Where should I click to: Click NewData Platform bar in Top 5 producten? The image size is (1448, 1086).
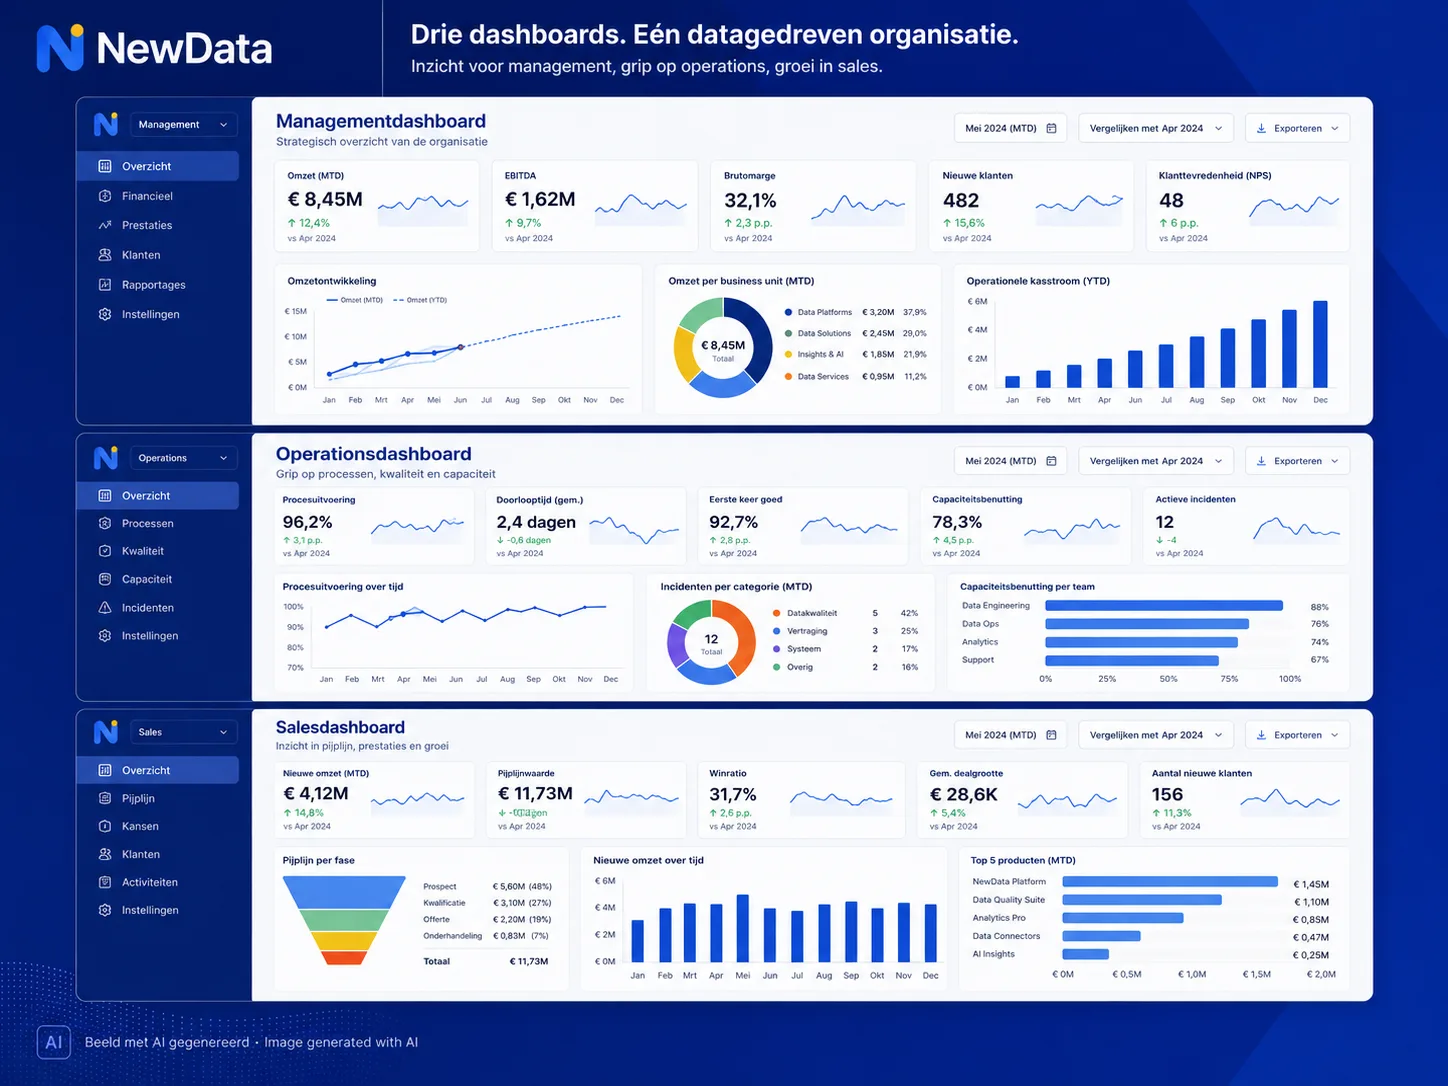1170,882
